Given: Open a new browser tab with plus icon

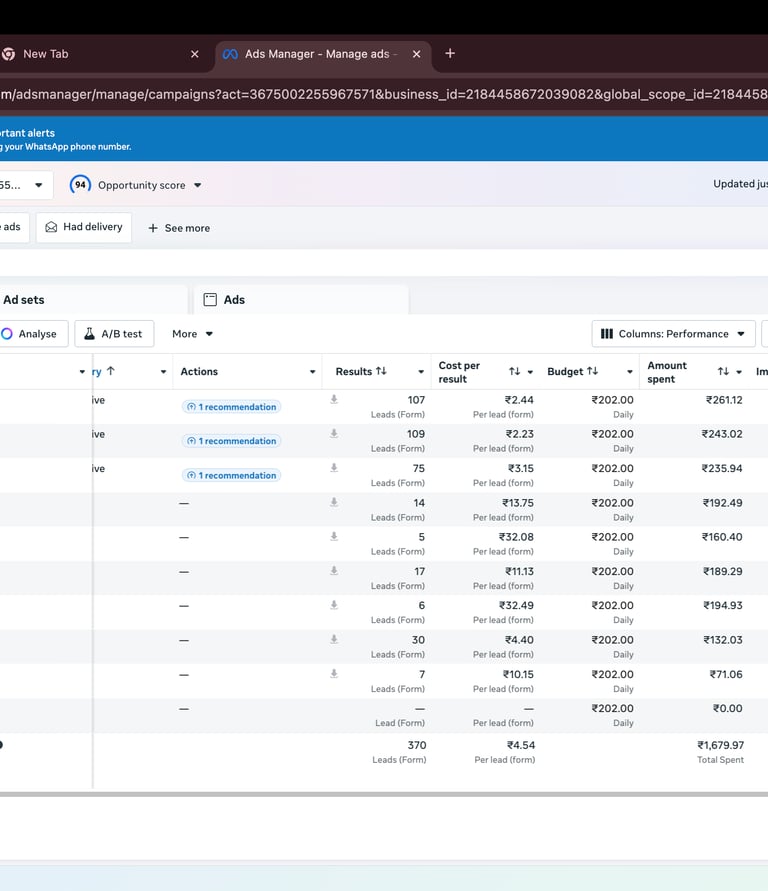Looking at the screenshot, I should [x=450, y=53].
